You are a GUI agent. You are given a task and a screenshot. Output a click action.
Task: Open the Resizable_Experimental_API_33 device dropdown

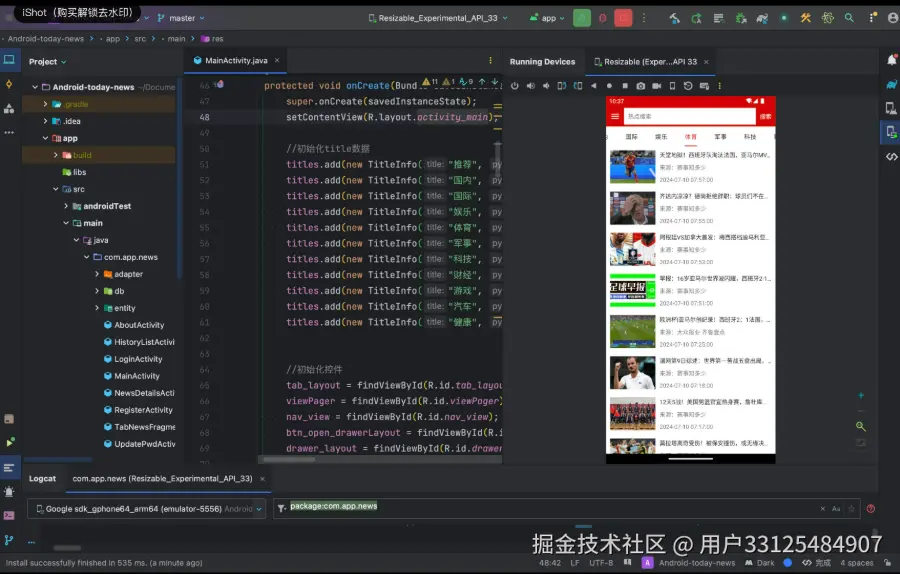pyautogui.click(x=438, y=18)
